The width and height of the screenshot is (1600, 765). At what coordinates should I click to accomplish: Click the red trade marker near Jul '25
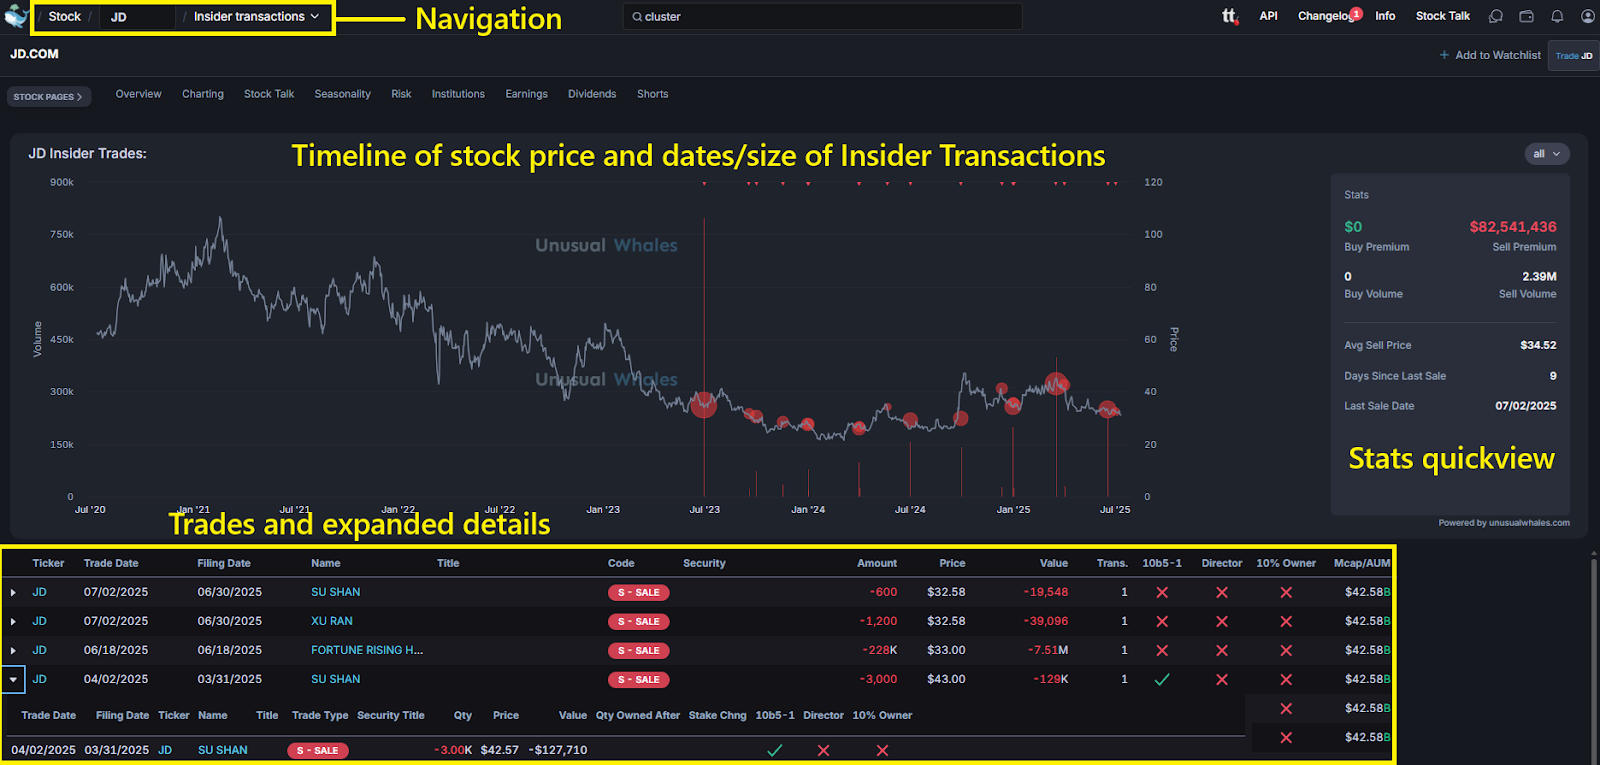tap(1107, 409)
